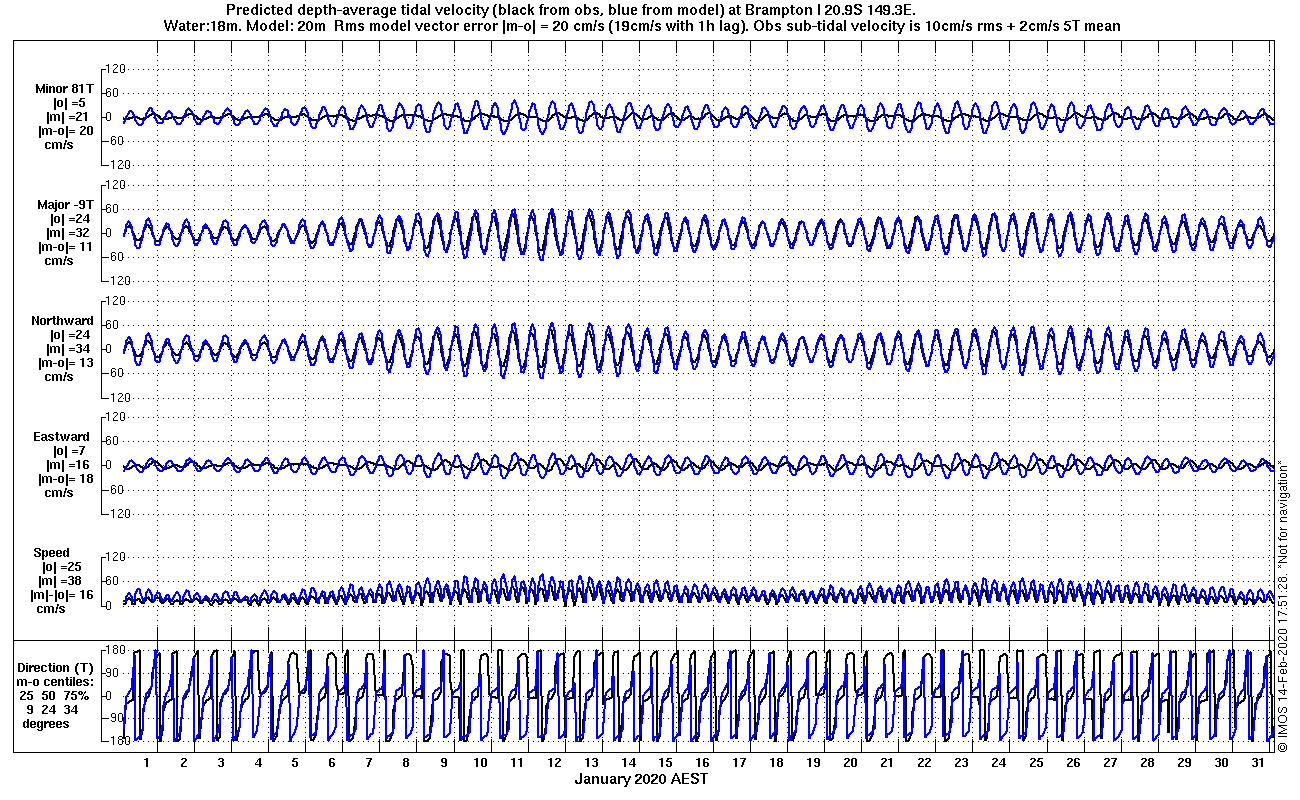Image resolution: width=1300 pixels, height=800 pixels.
Task: Click the 120 tick on the Minor 81T axis
Action: [x=114, y=69]
